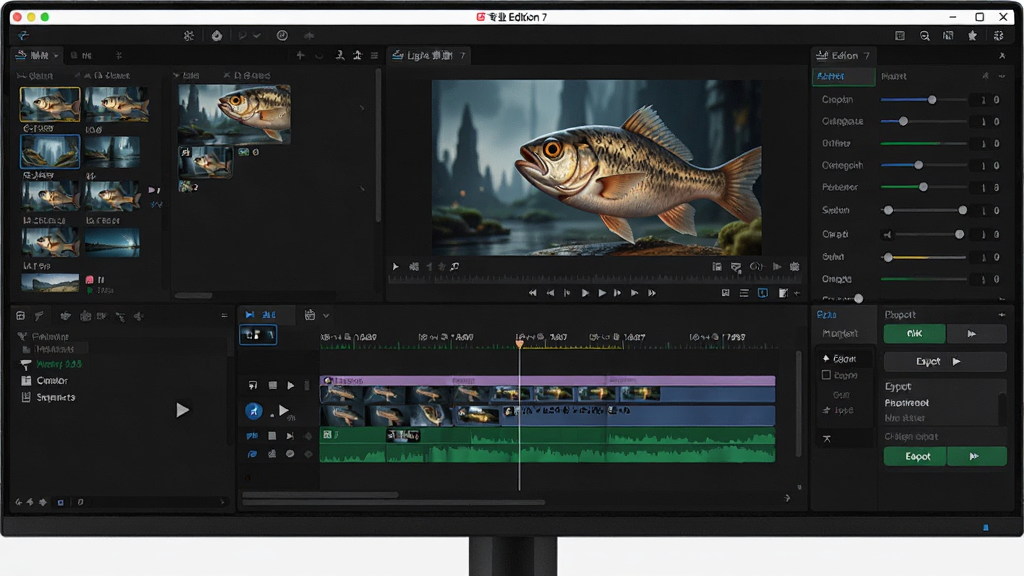Image resolution: width=1024 pixels, height=576 pixels.
Task: Click the large white play triangle in the lower-left panel
Action: [x=183, y=410]
